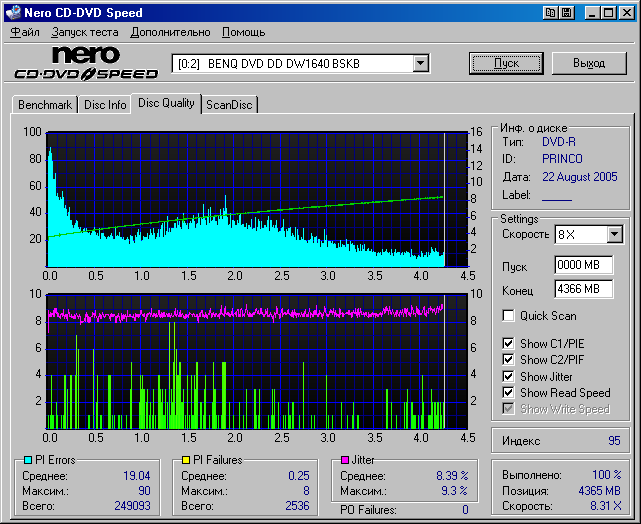The height and width of the screenshot is (524, 641).
Task: Click the yellow PI Failures legend square
Action: pyautogui.click(x=185, y=460)
